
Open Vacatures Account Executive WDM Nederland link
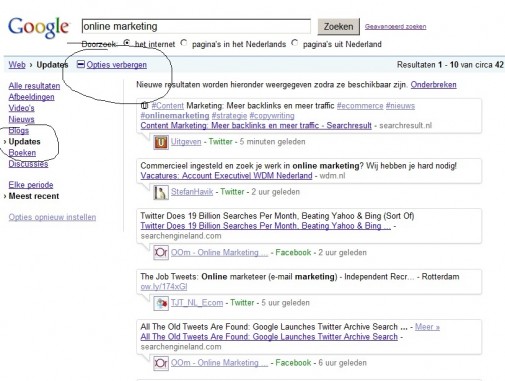226,176
